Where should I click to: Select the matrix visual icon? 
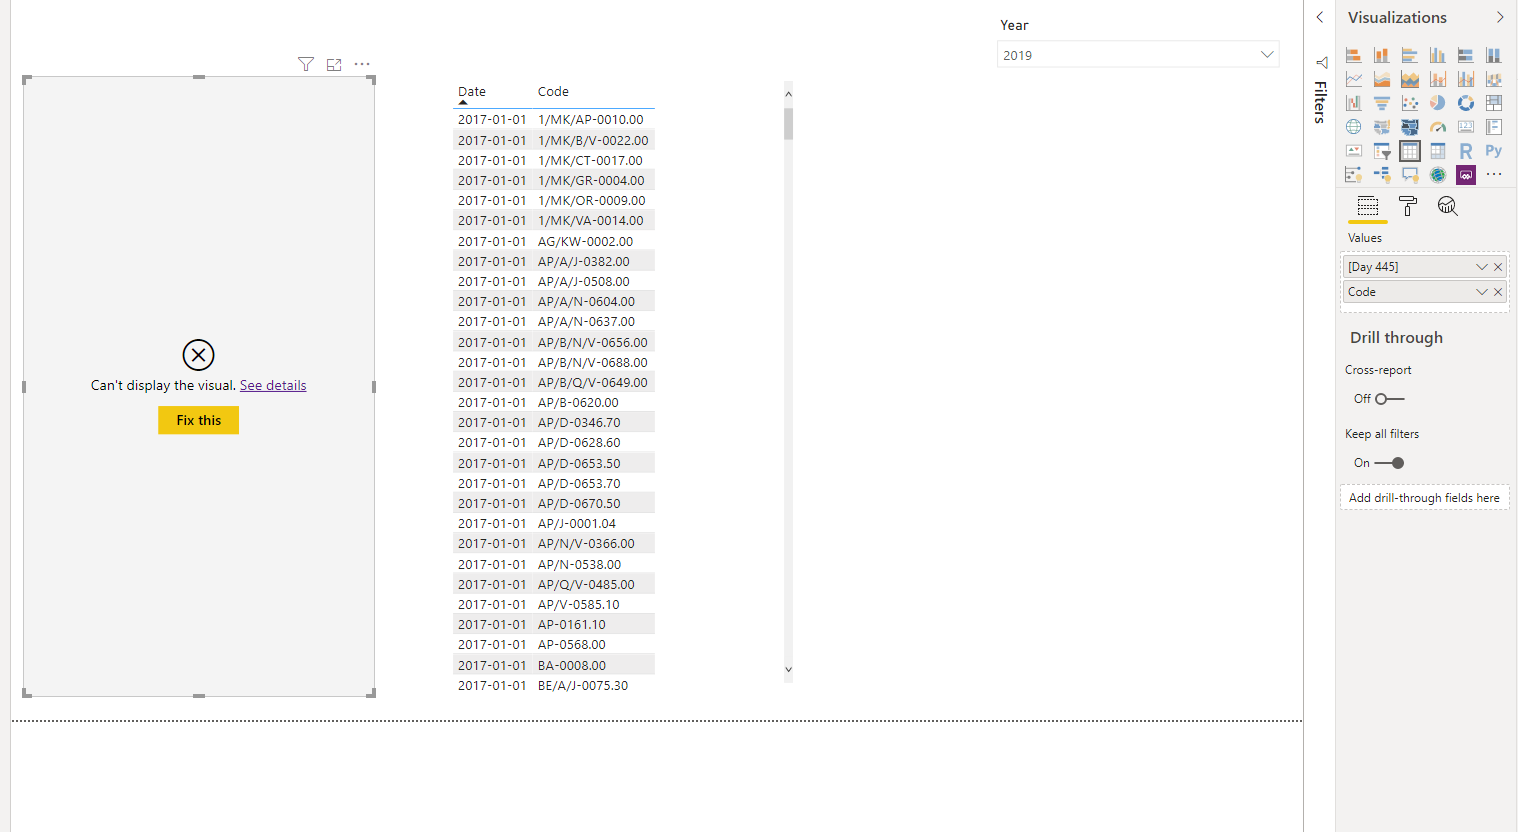[1438, 151]
